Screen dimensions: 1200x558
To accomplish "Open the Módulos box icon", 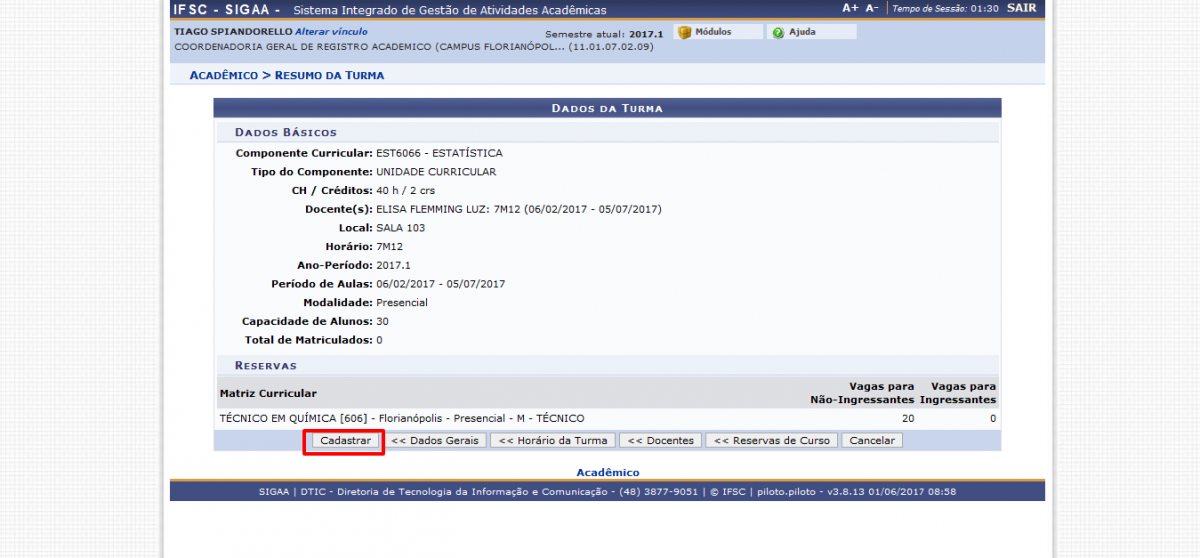I will click(685, 32).
